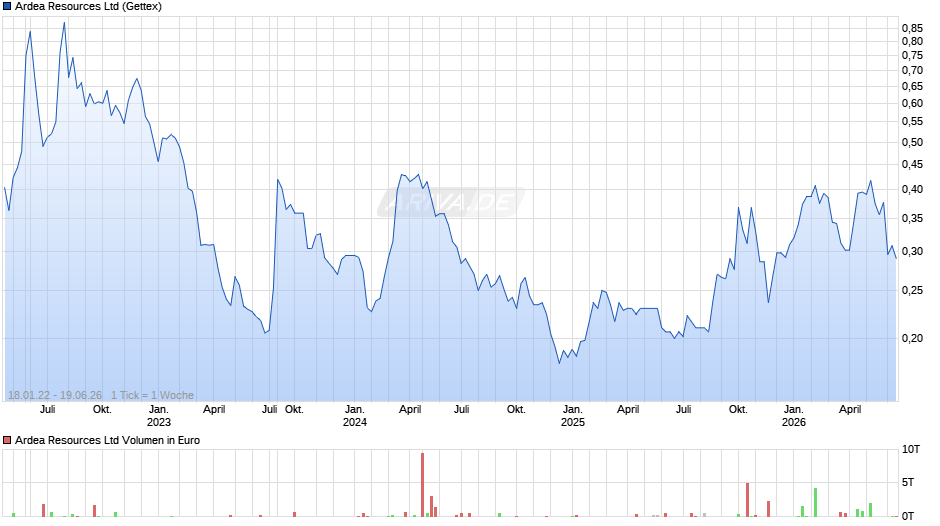Click the 0,55 price axis label
This screenshot has width=940, height=526.
[x=912, y=122]
